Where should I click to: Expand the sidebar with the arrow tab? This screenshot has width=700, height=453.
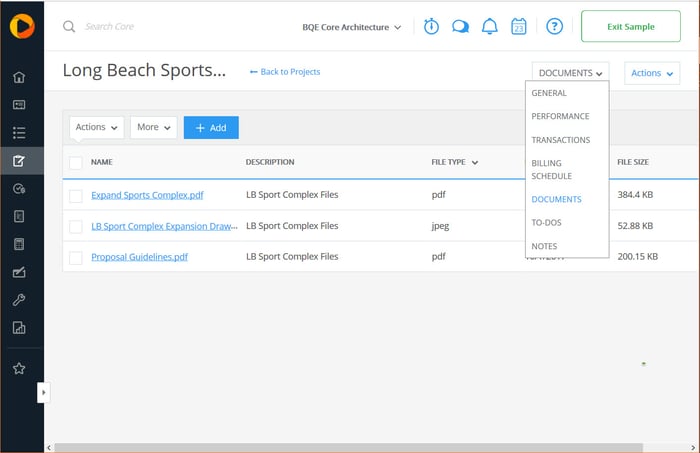43,393
